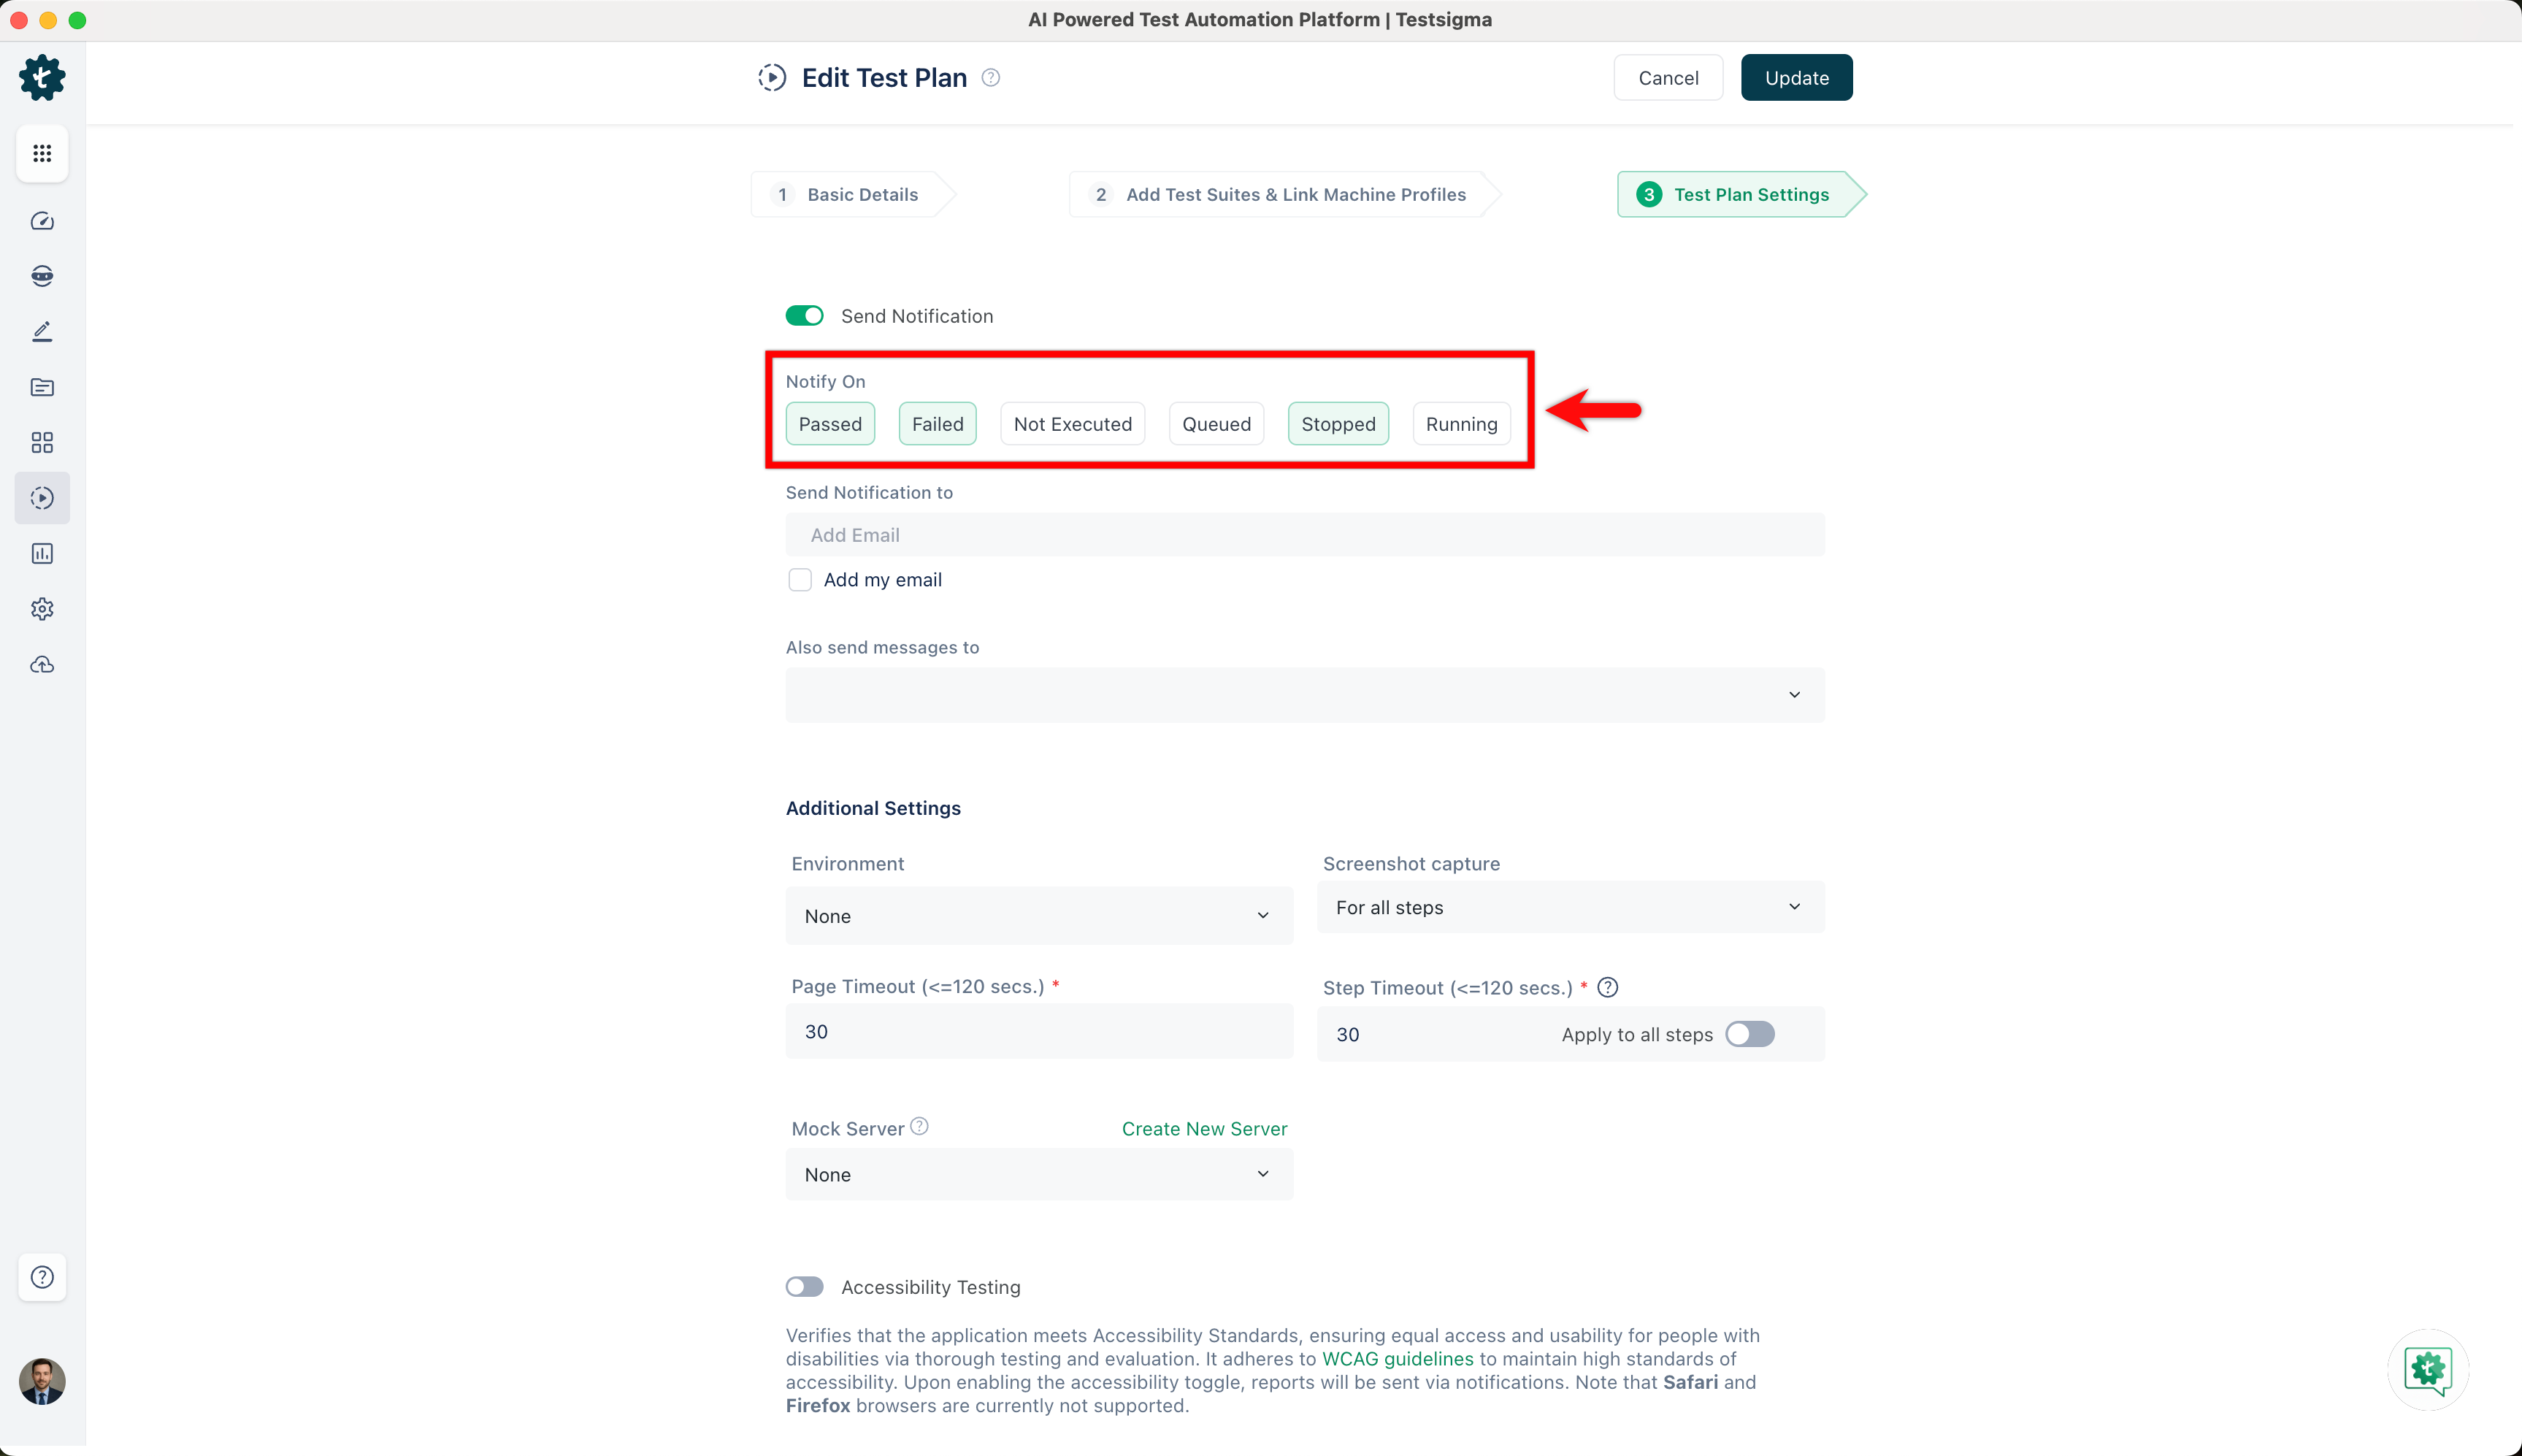
Task: Open the settings gear icon in sidebar
Action: click(42, 609)
